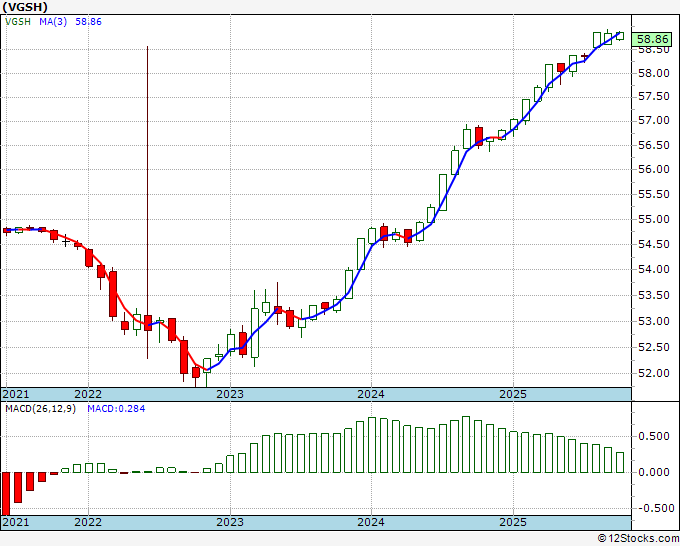This screenshot has width=680, height=546.
Task: Click the 54.50 price axis label
Action: coord(654,244)
